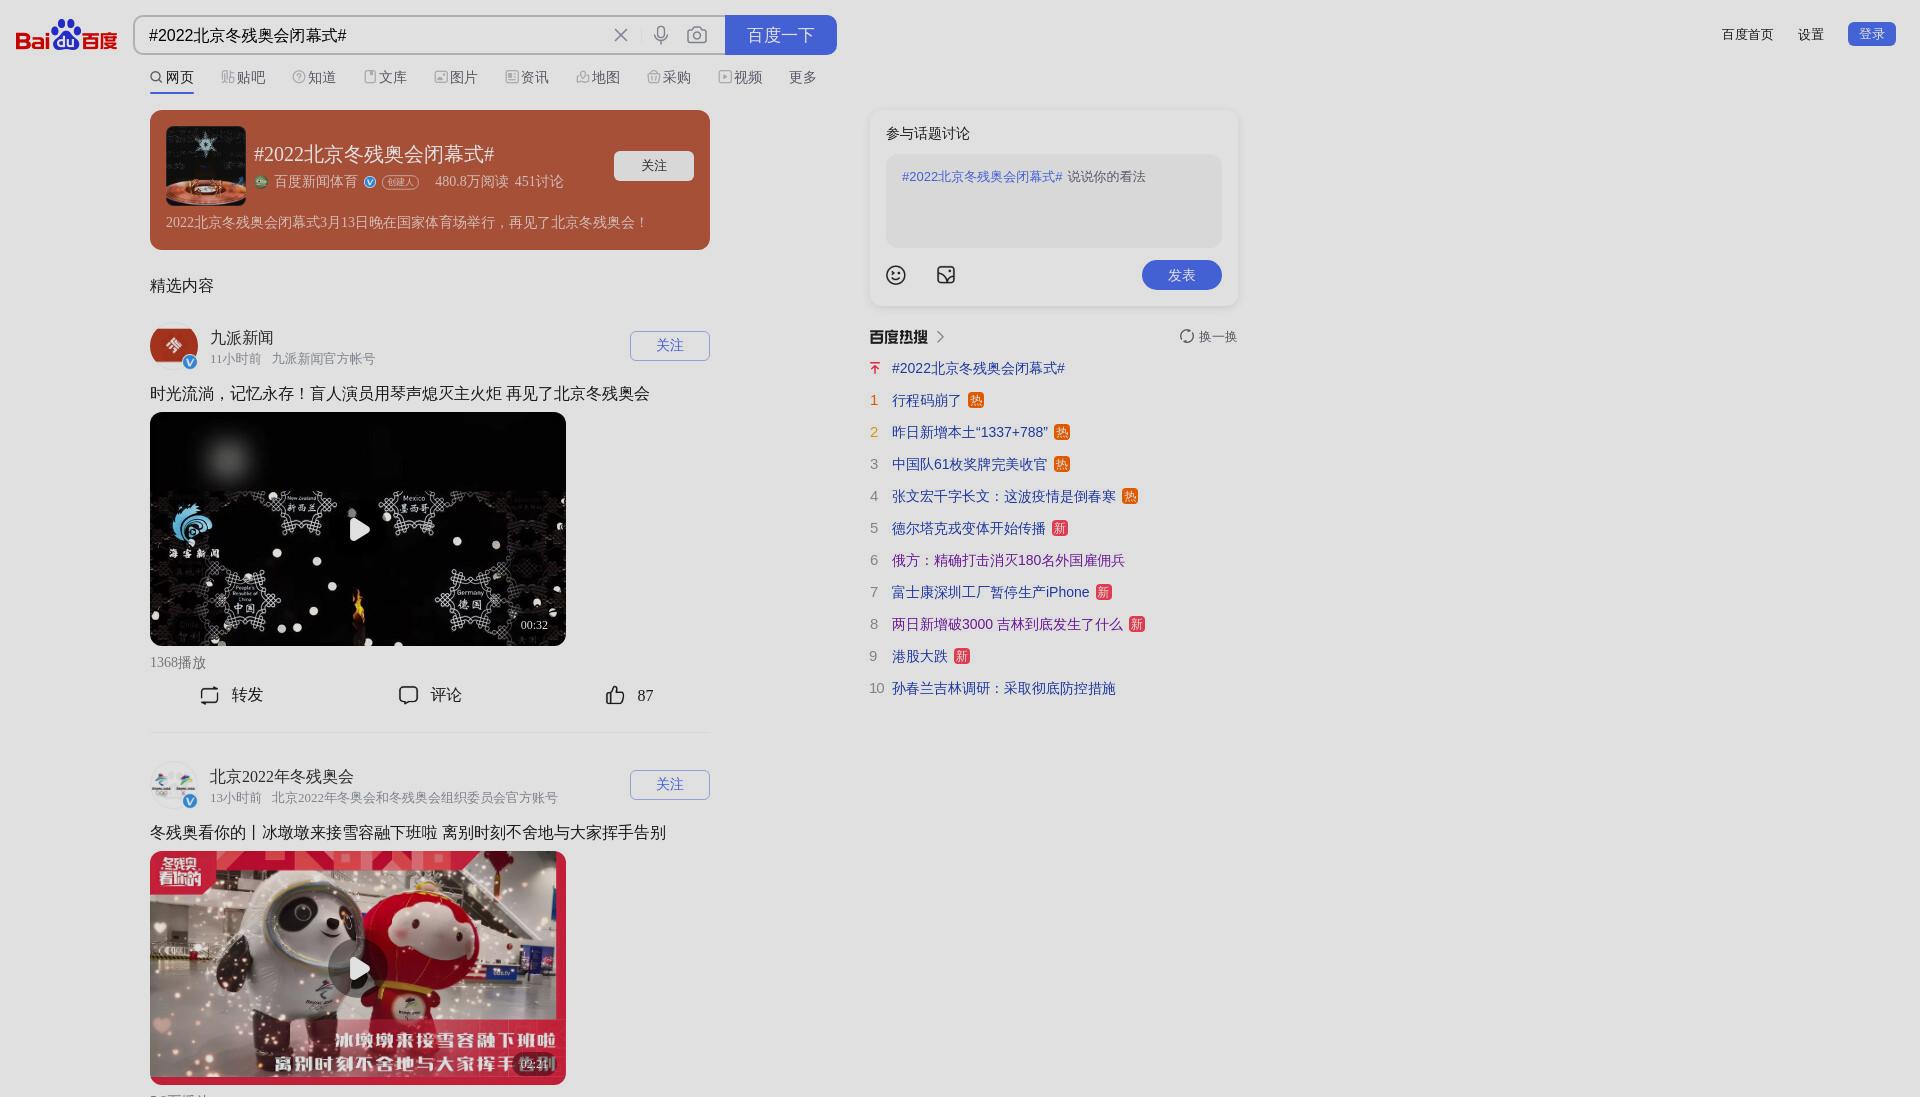Switch to the 贴吧 tab
The height and width of the screenshot is (1097, 1920).
[243, 77]
